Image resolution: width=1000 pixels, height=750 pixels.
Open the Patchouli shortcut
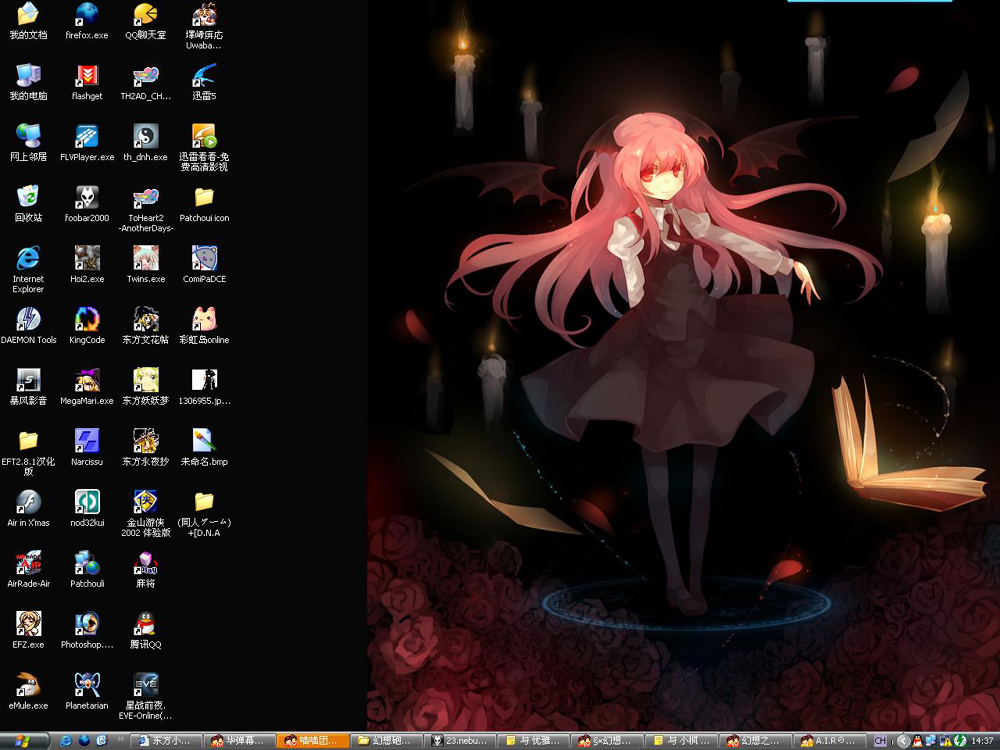click(x=87, y=570)
